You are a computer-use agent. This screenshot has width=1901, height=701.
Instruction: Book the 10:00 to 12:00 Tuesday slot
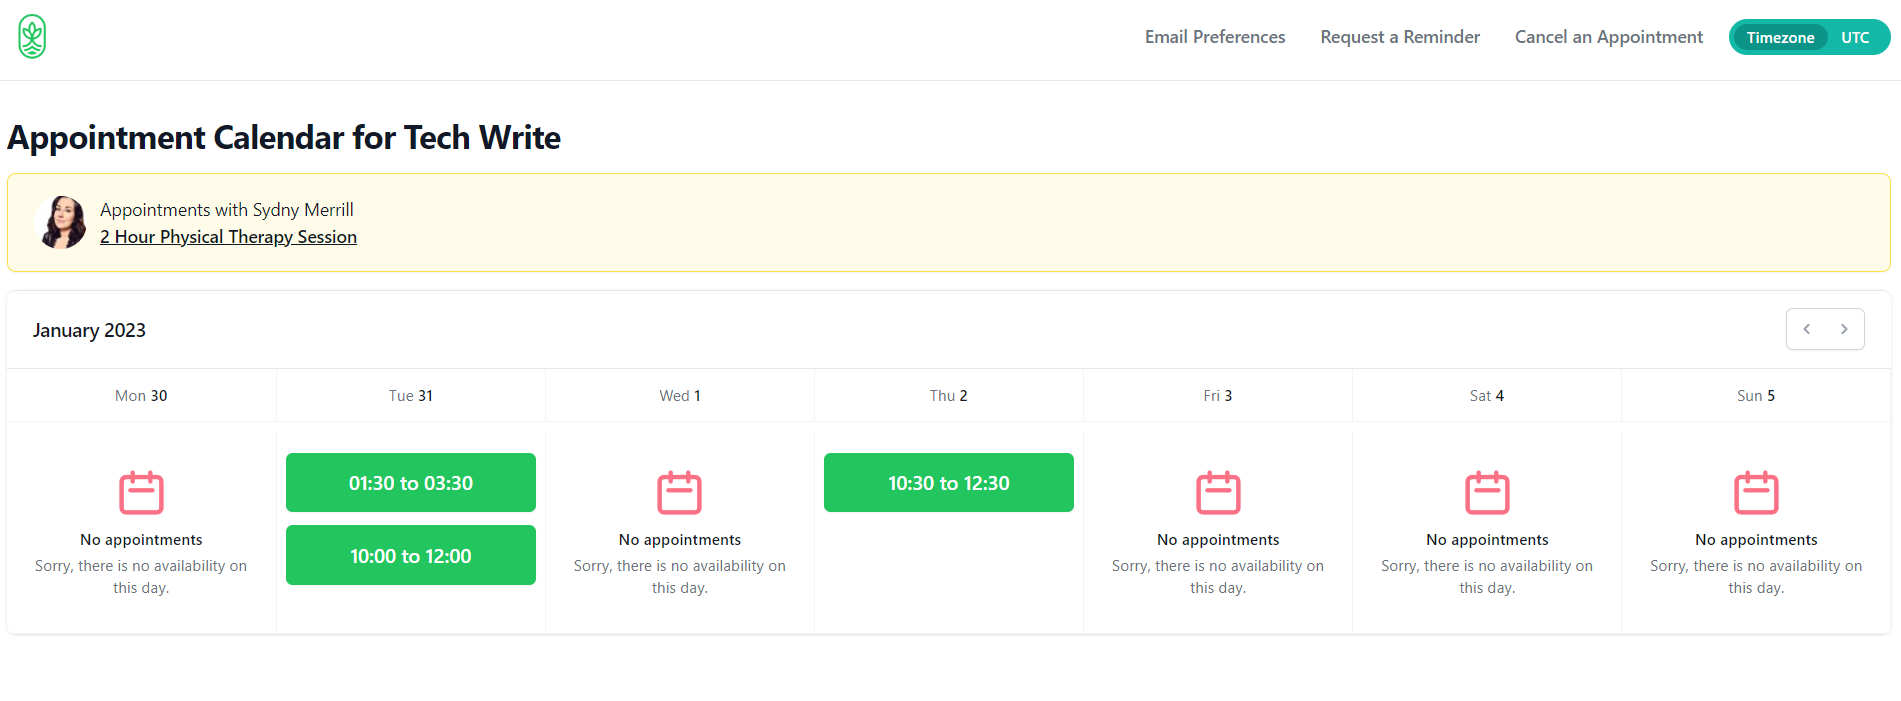(x=410, y=556)
